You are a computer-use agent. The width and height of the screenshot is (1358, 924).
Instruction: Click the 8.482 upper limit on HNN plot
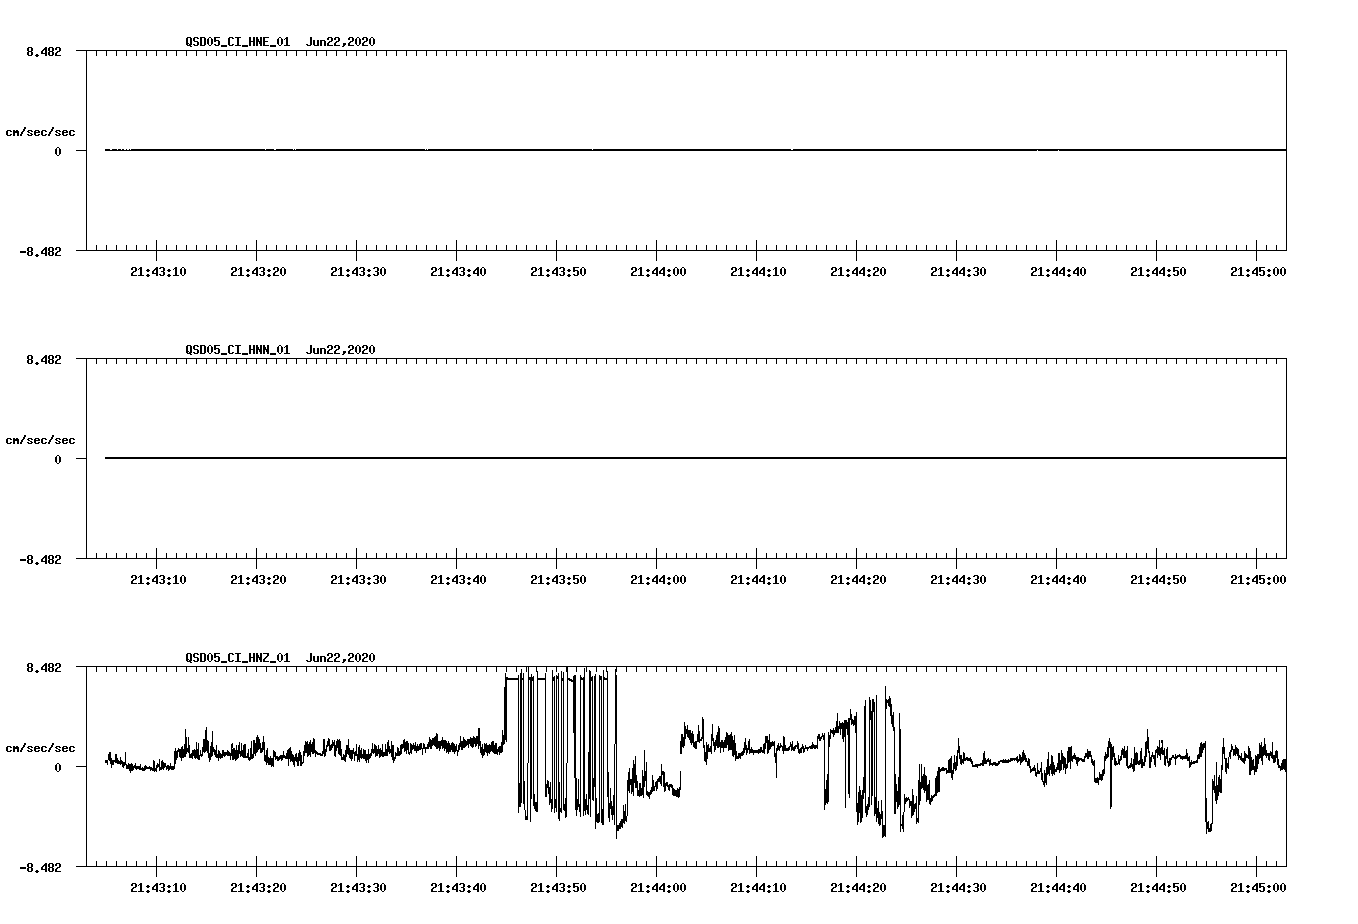44,359
